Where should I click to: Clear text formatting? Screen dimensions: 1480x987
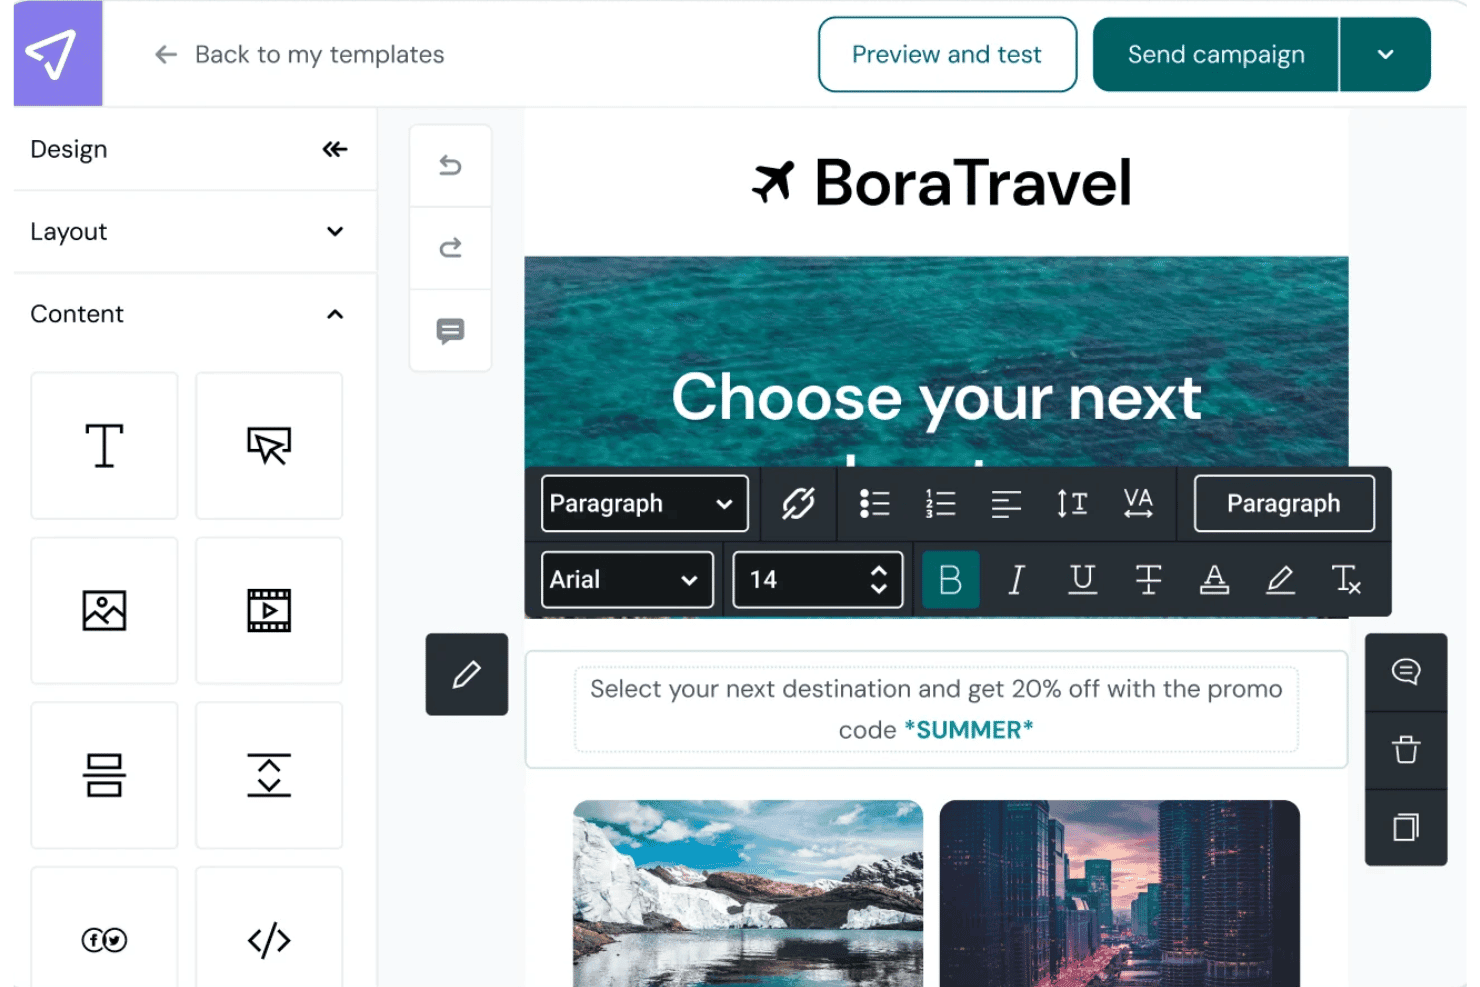tap(1346, 580)
